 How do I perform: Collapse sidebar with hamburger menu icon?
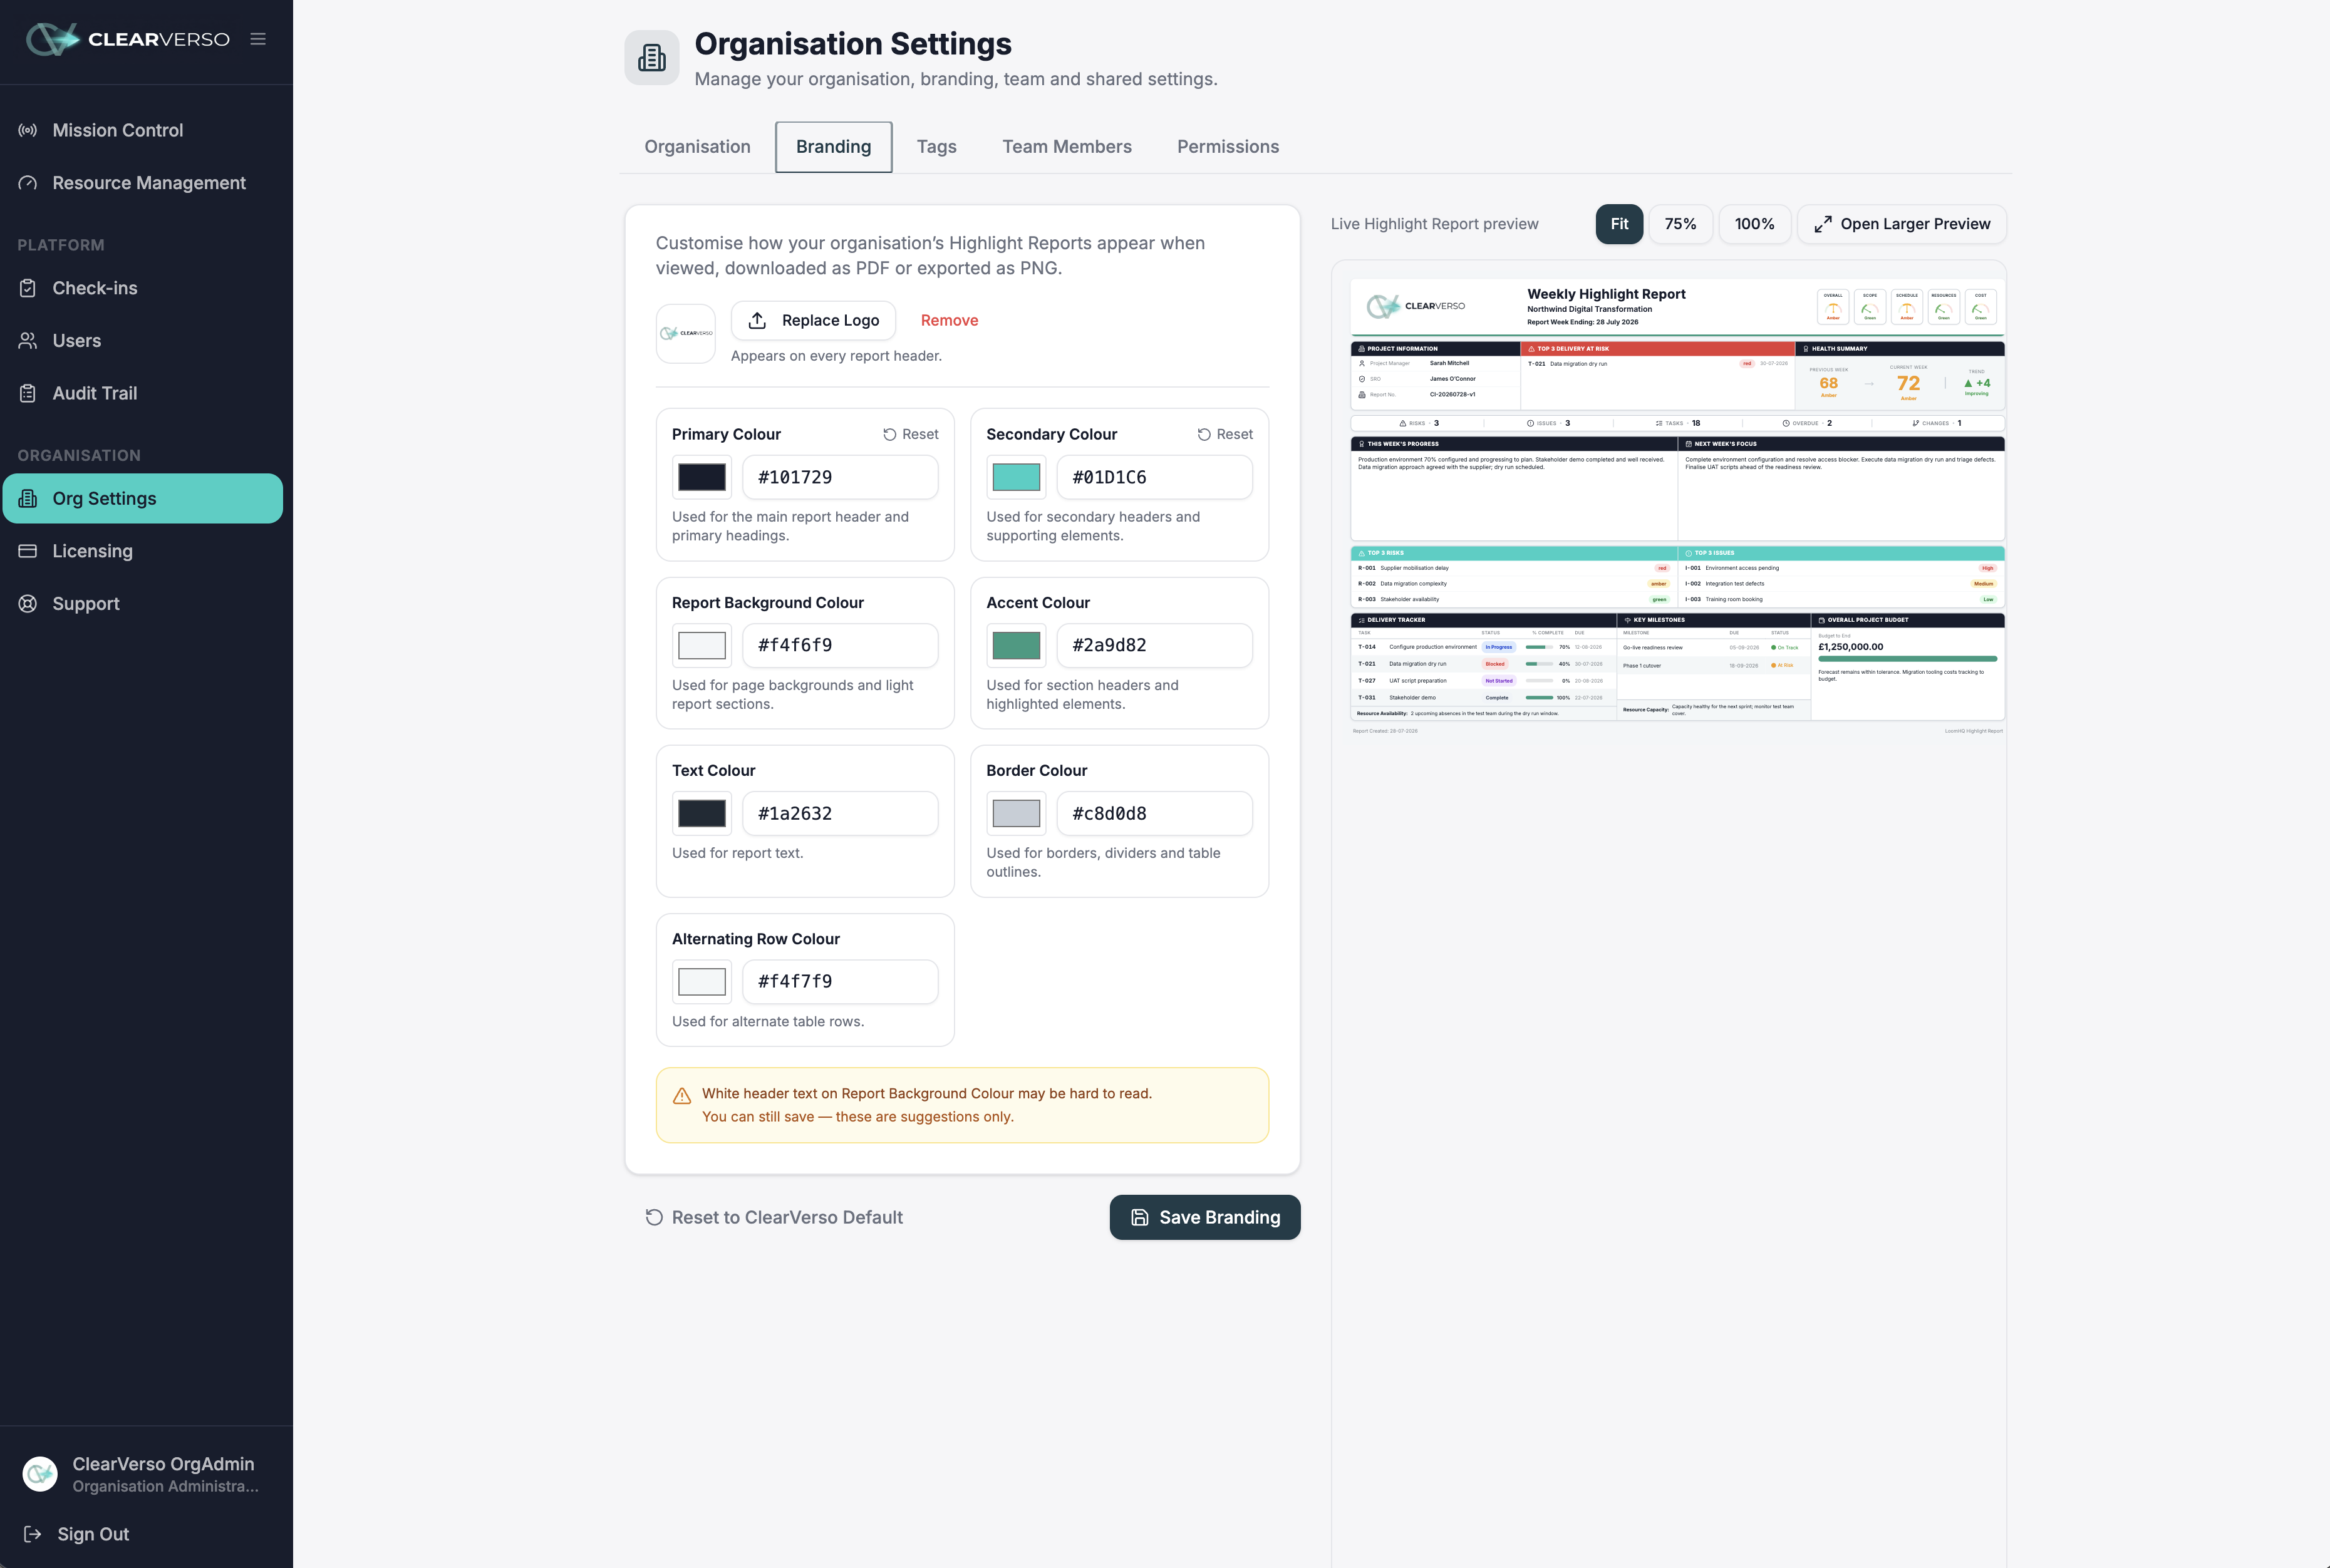(258, 39)
